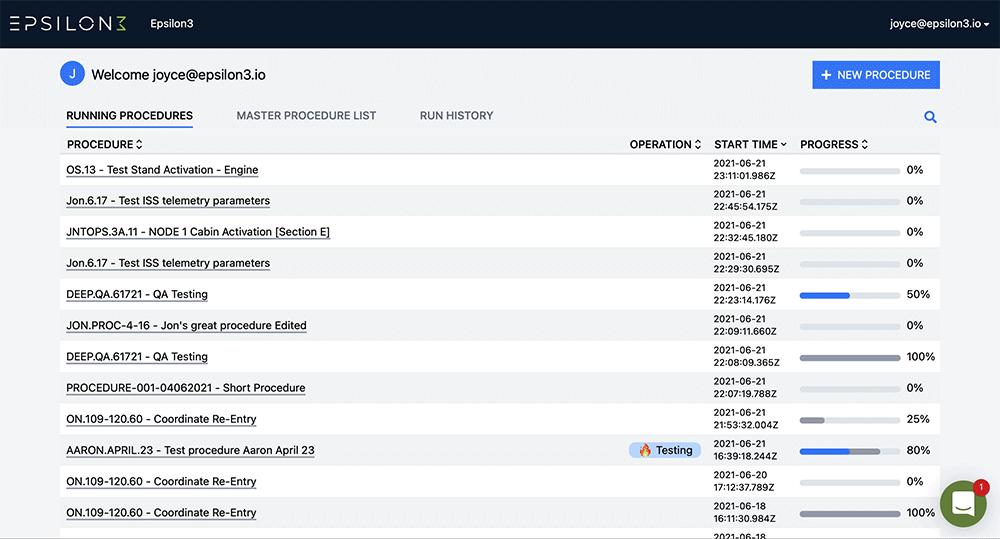Click the Testing operation tag

pos(665,450)
